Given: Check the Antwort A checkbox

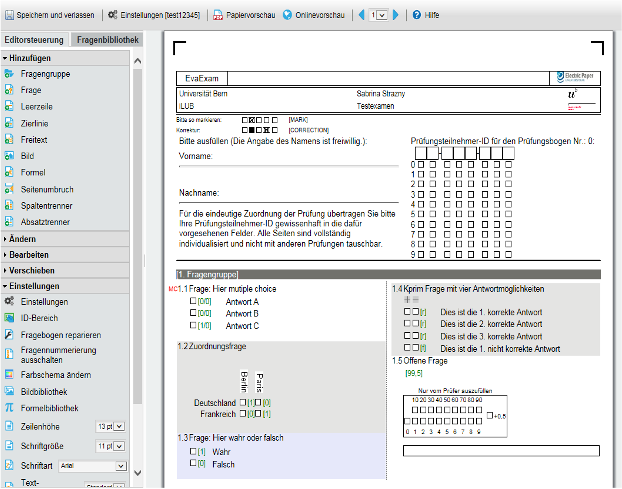Looking at the screenshot, I should click(x=193, y=301).
